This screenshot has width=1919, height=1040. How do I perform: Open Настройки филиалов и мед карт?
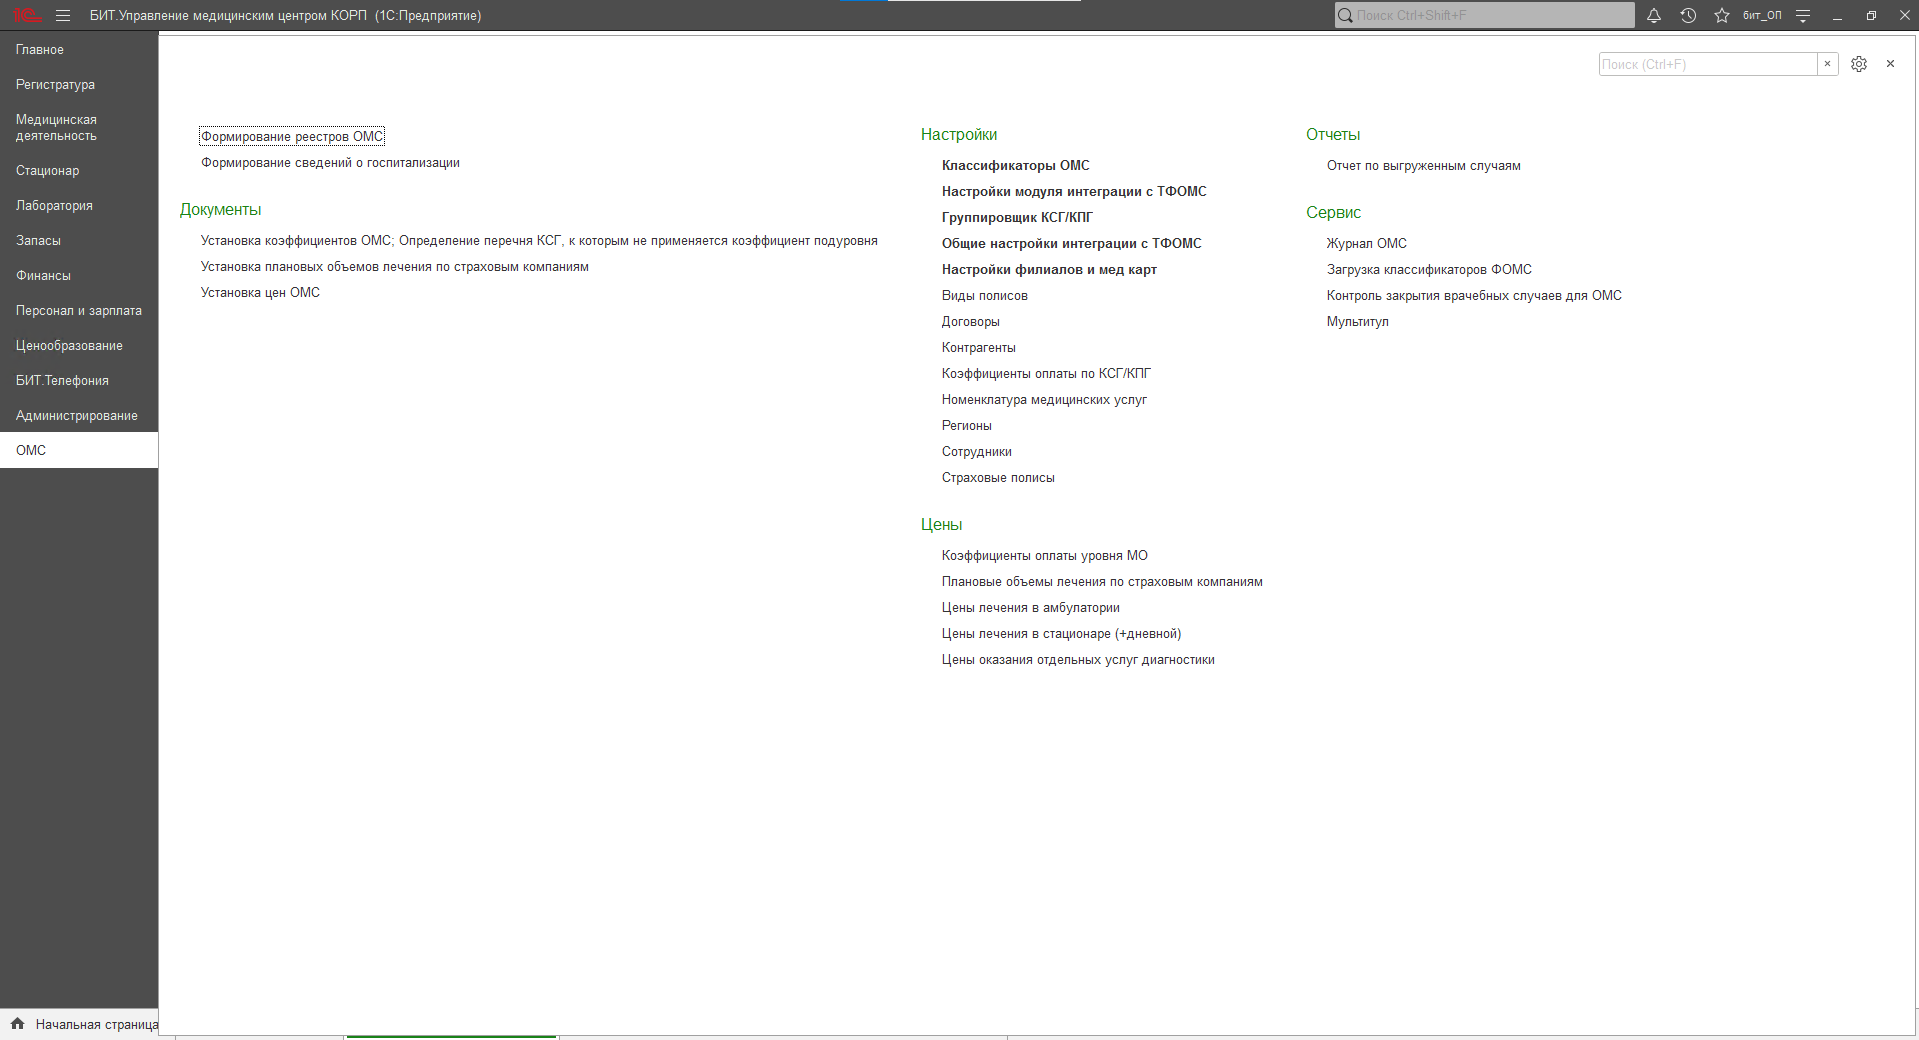point(1049,269)
